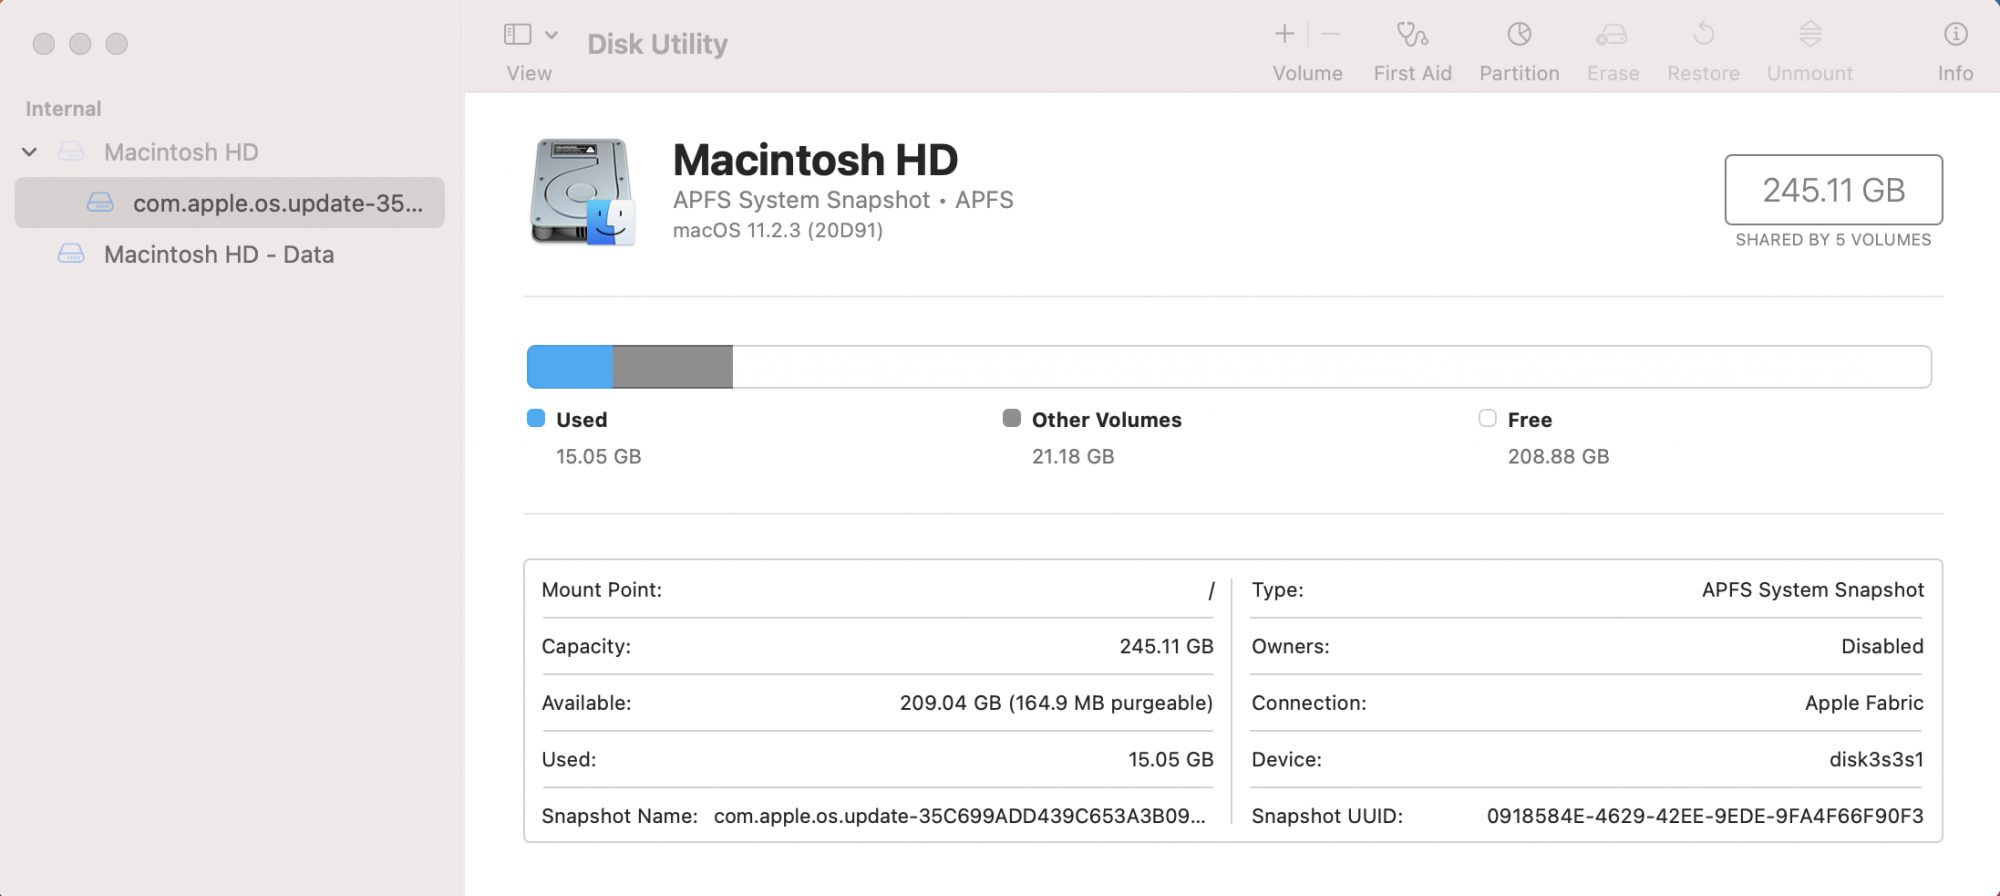This screenshot has width=2000, height=896.
Task: Click the Mount Point '/' value
Action: pos(1211,591)
